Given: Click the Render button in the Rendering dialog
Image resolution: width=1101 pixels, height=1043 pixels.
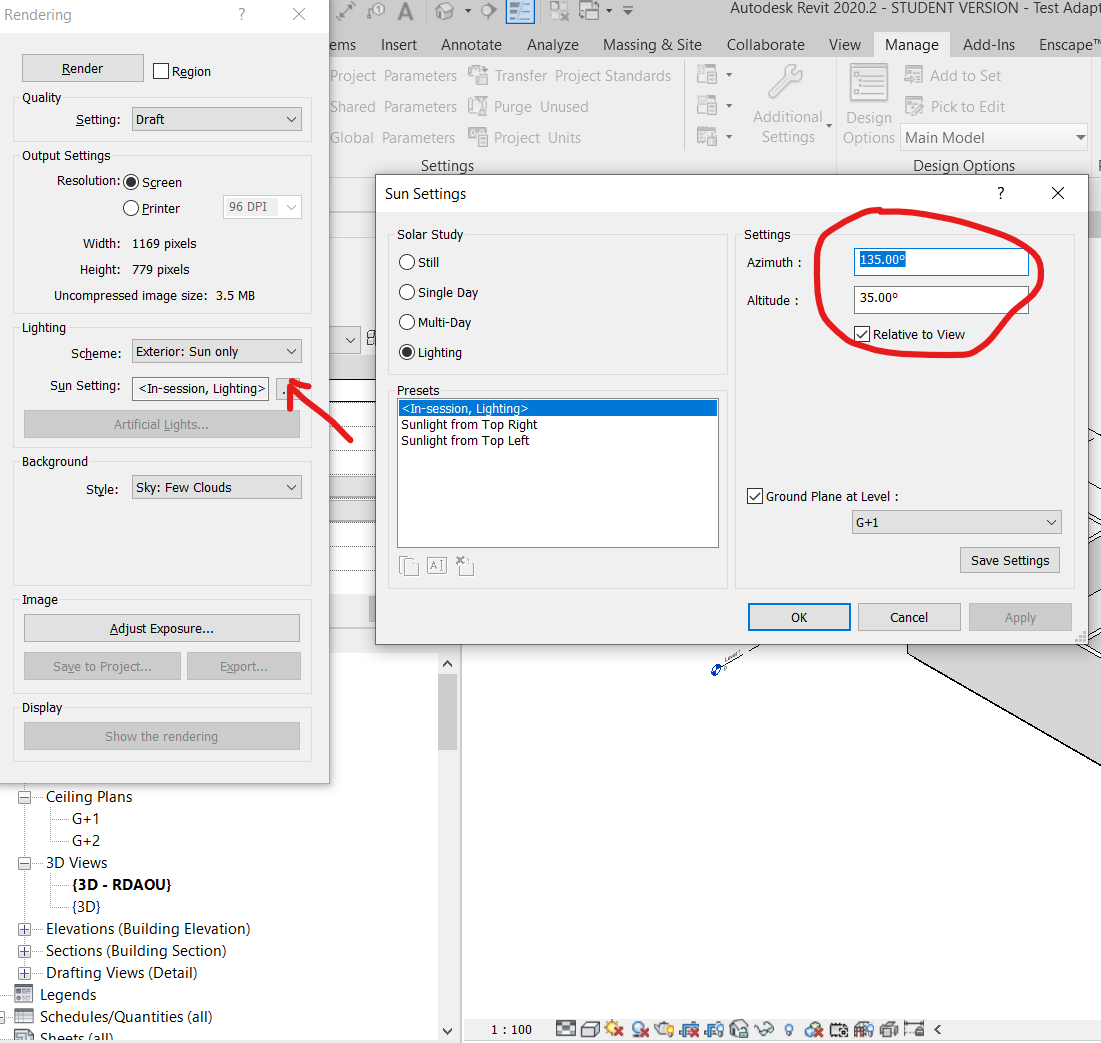Looking at the screenshot, I should click(x=82, y=67).
